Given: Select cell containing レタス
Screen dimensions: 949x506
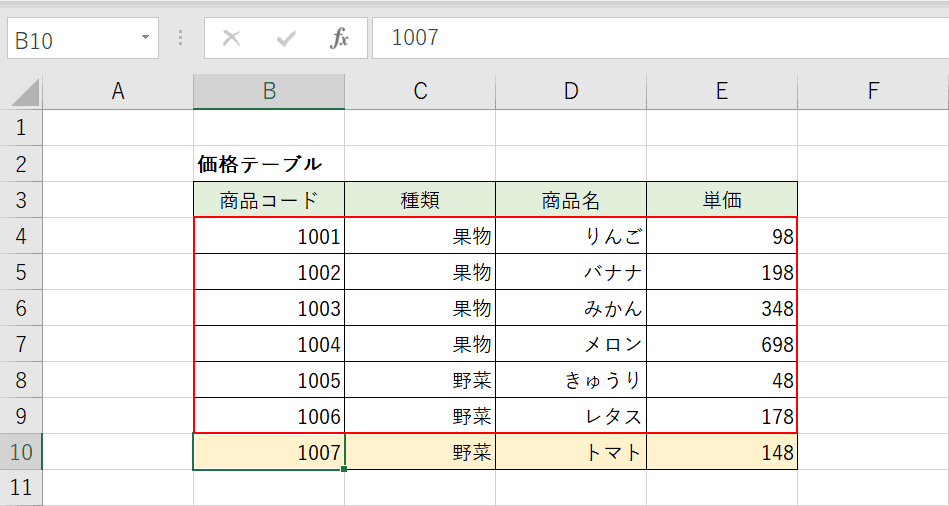Looking at the screenshot, I should [x=571, y=416].
